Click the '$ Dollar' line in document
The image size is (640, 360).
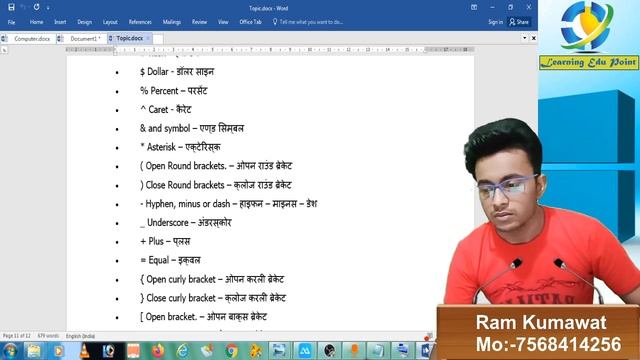176,72
